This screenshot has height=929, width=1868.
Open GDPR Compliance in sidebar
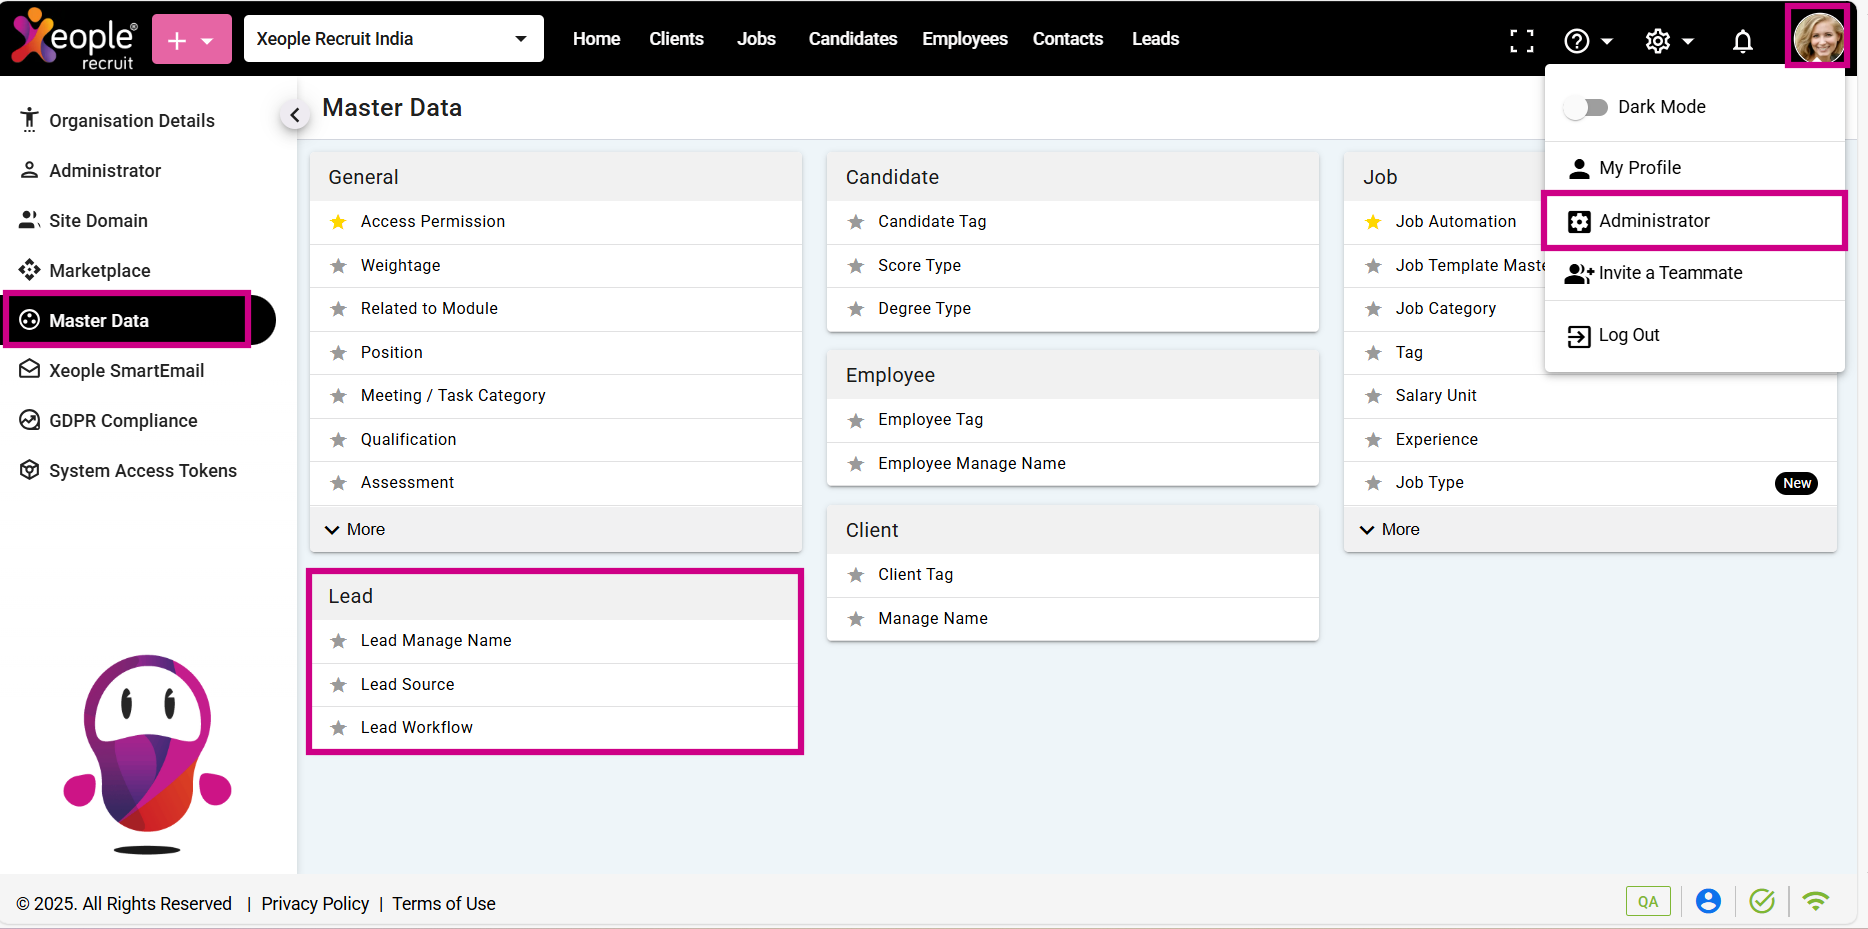tap(123, 421)
